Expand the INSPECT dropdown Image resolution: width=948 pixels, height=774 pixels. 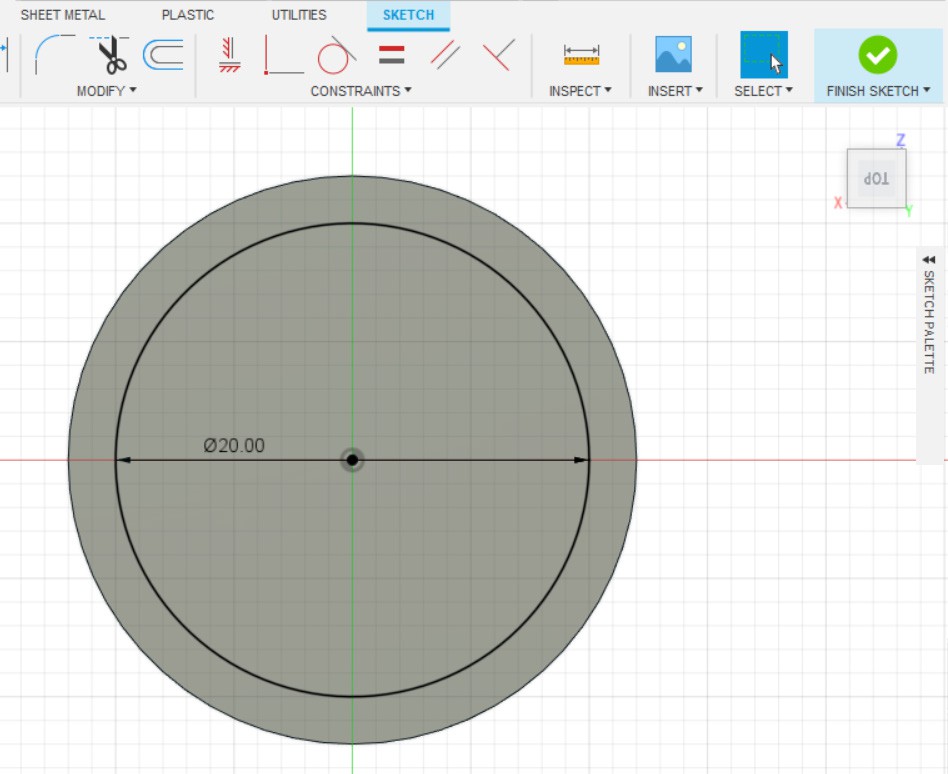pyautogui.click(x=580, y=91)
